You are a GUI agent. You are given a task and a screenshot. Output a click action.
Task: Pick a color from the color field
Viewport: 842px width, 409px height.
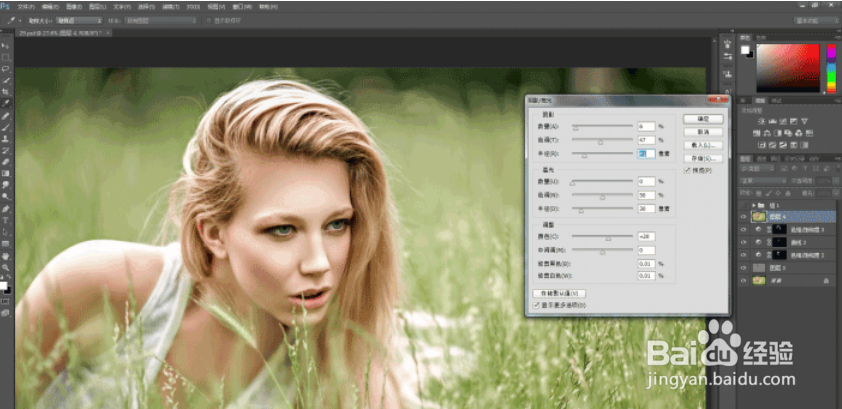point(788,68)
